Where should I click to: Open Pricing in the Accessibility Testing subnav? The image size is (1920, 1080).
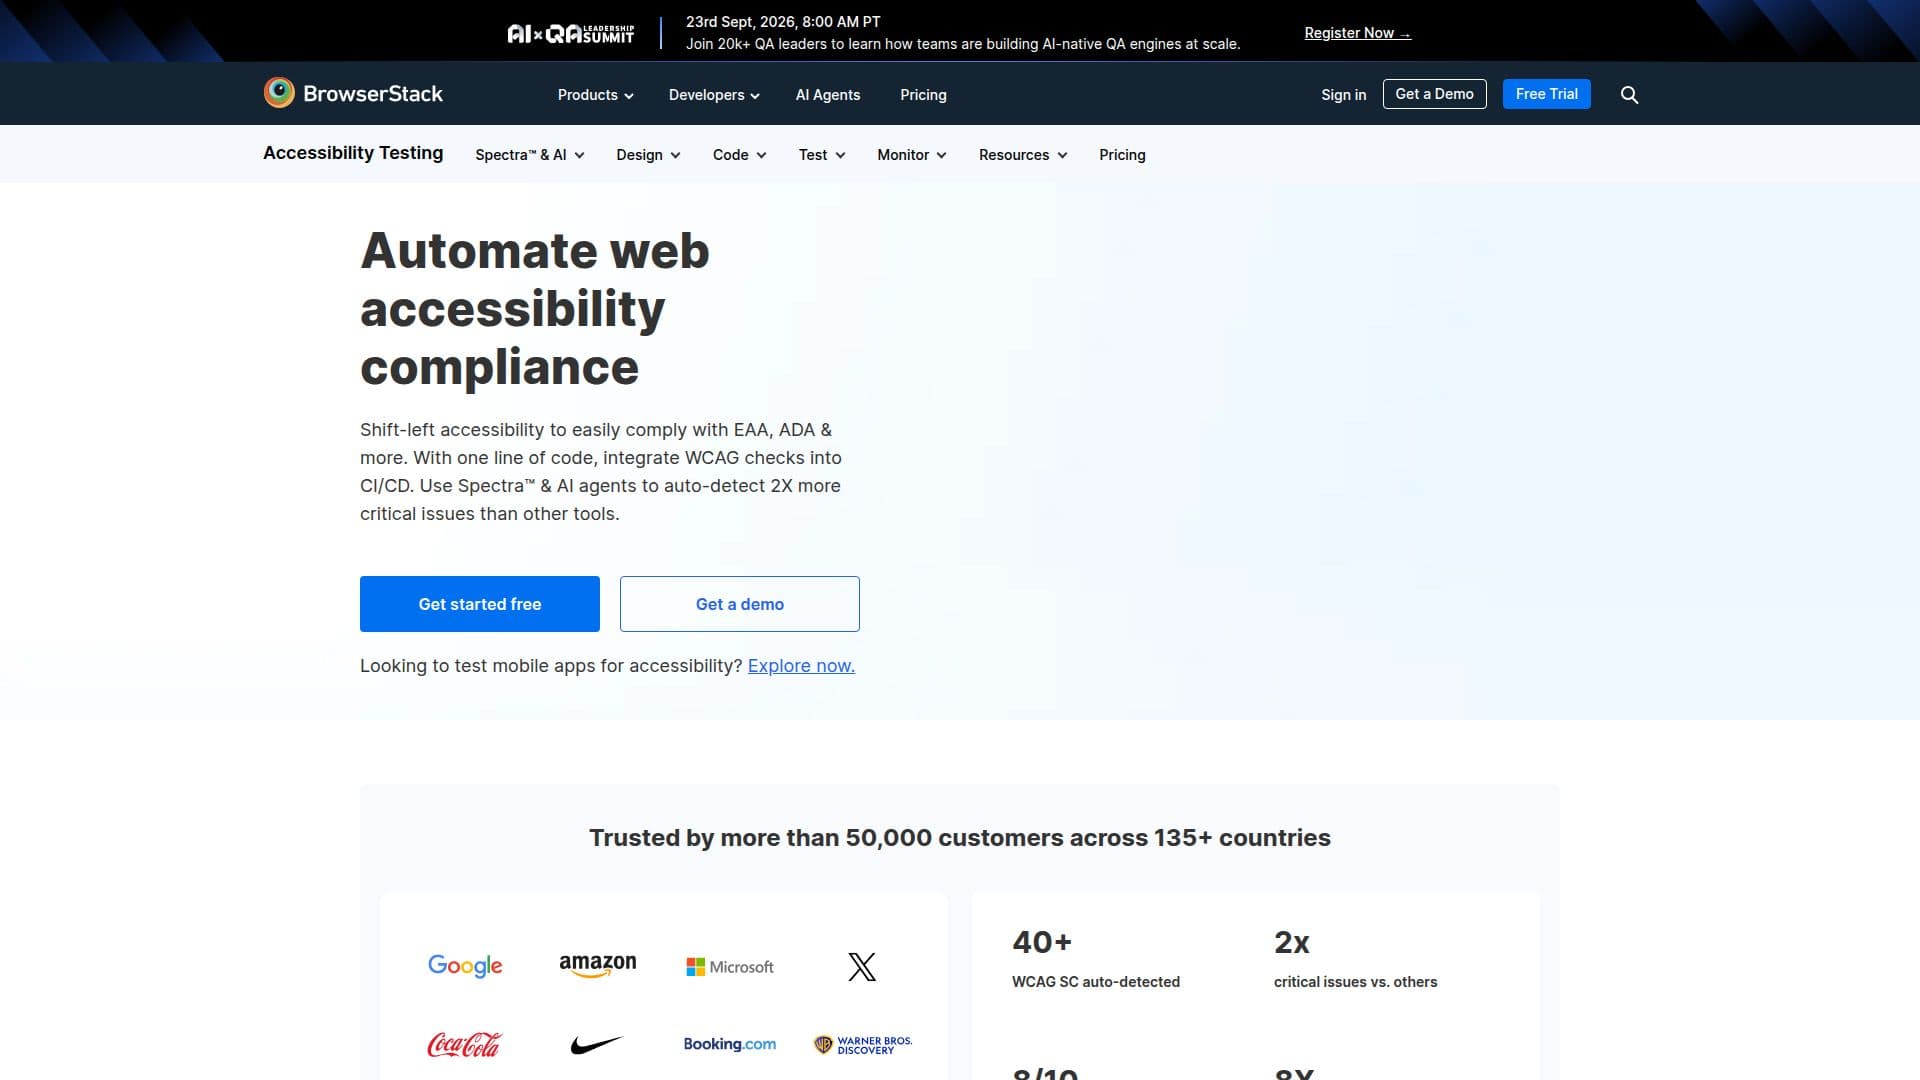tap(1122, 155)
